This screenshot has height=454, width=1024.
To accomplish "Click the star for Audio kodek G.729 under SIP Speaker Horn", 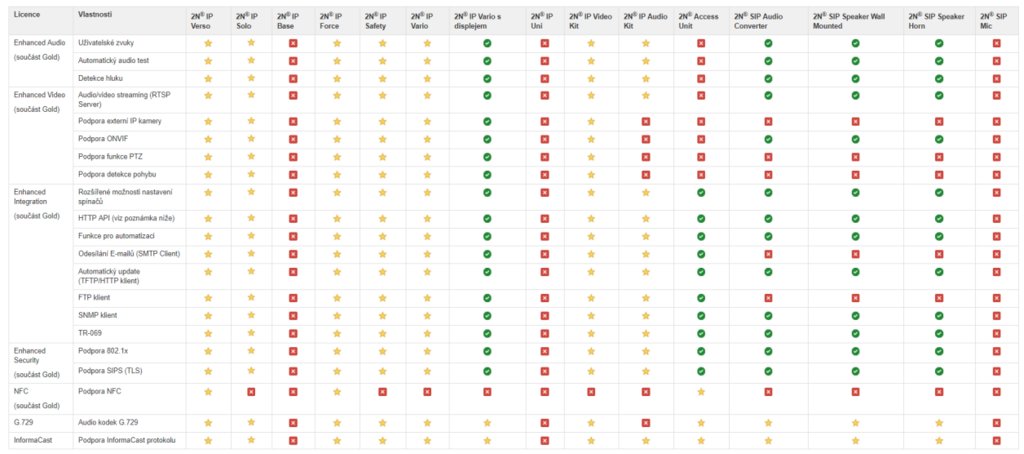I will click(939, 423).
